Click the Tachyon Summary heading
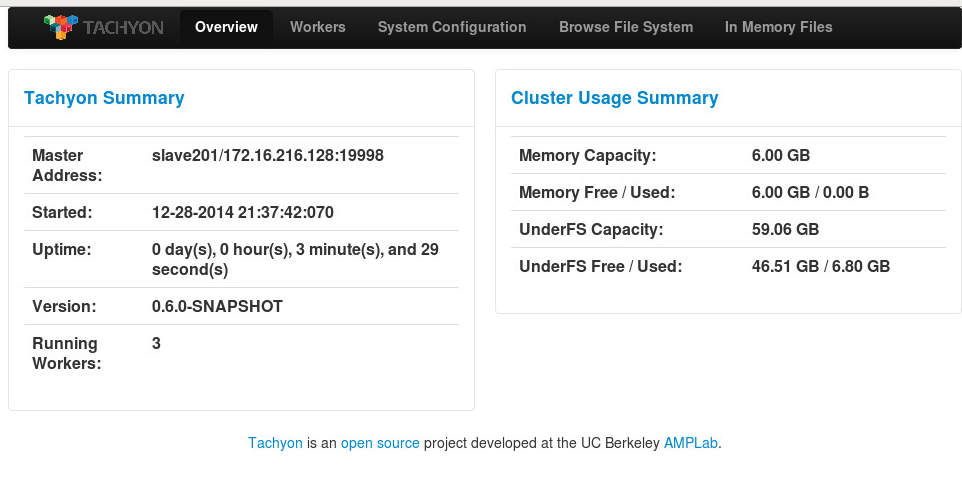Image resolution: width=962 pixels, height=486 pixels. coord(104,98)
